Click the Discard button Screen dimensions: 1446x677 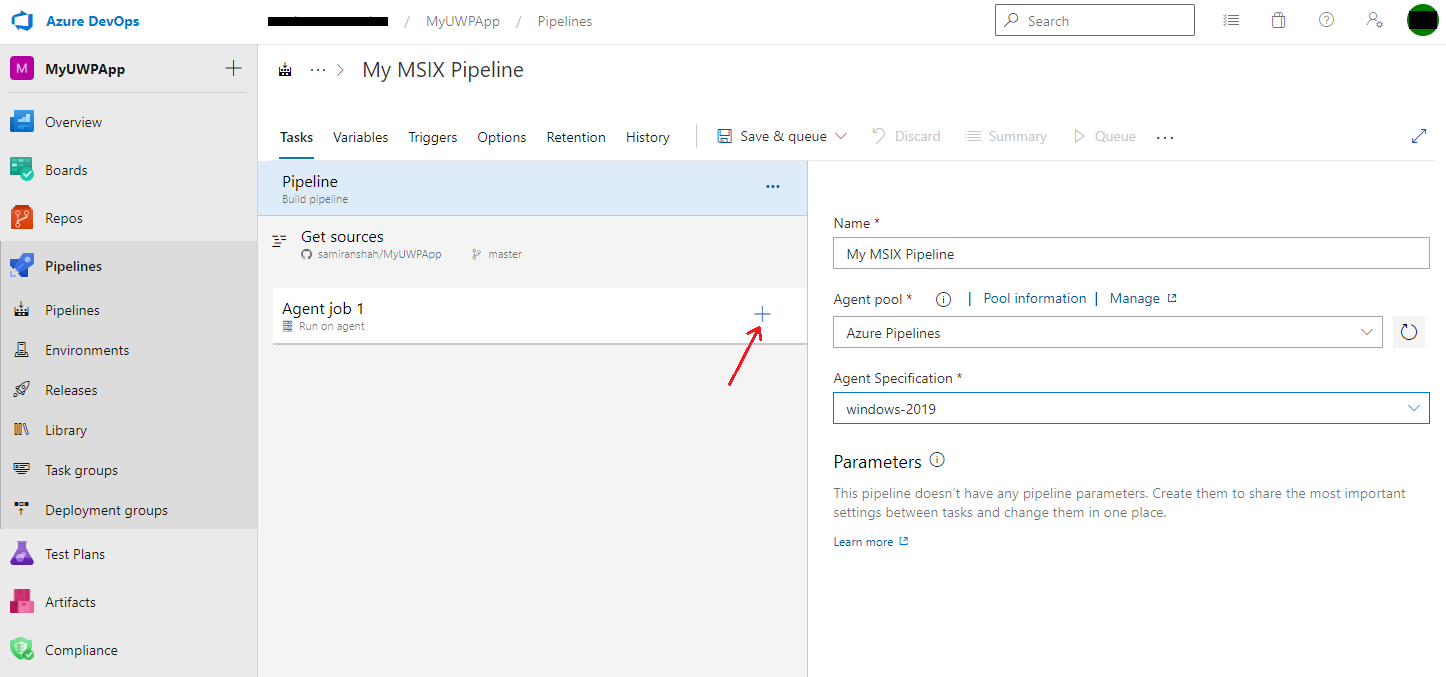(906, 136)
